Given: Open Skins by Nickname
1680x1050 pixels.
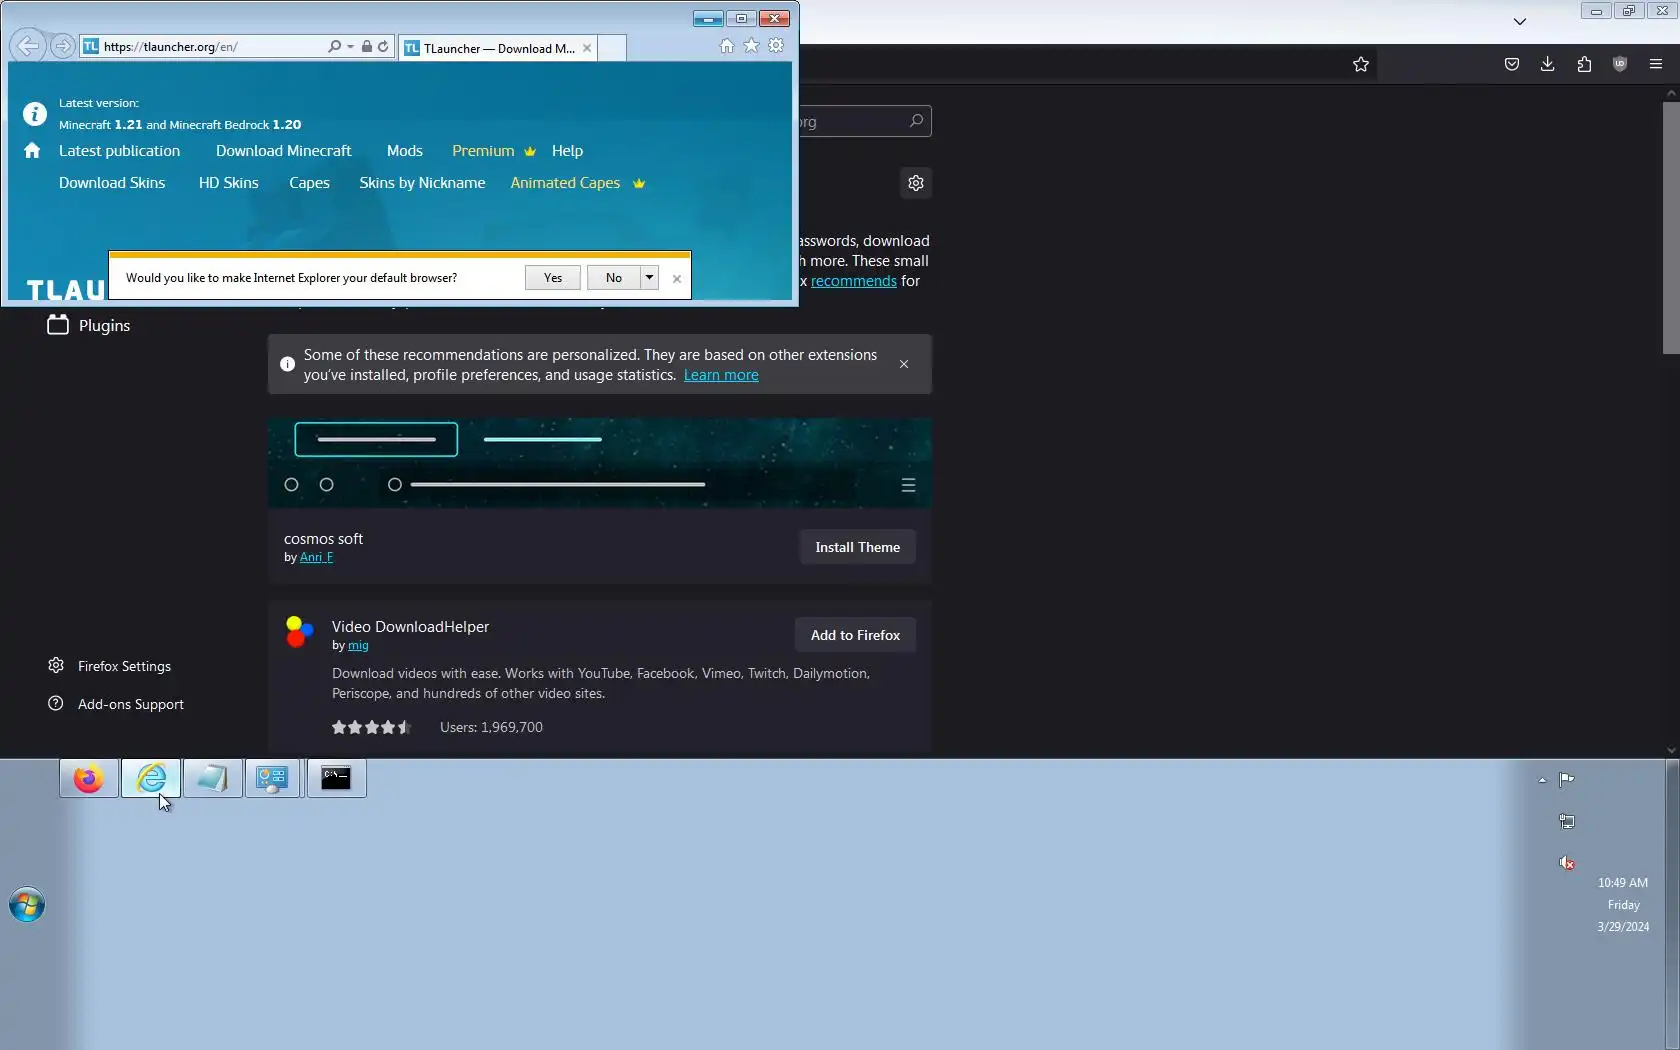Looking at the screenshot, I should click(422, 183).
